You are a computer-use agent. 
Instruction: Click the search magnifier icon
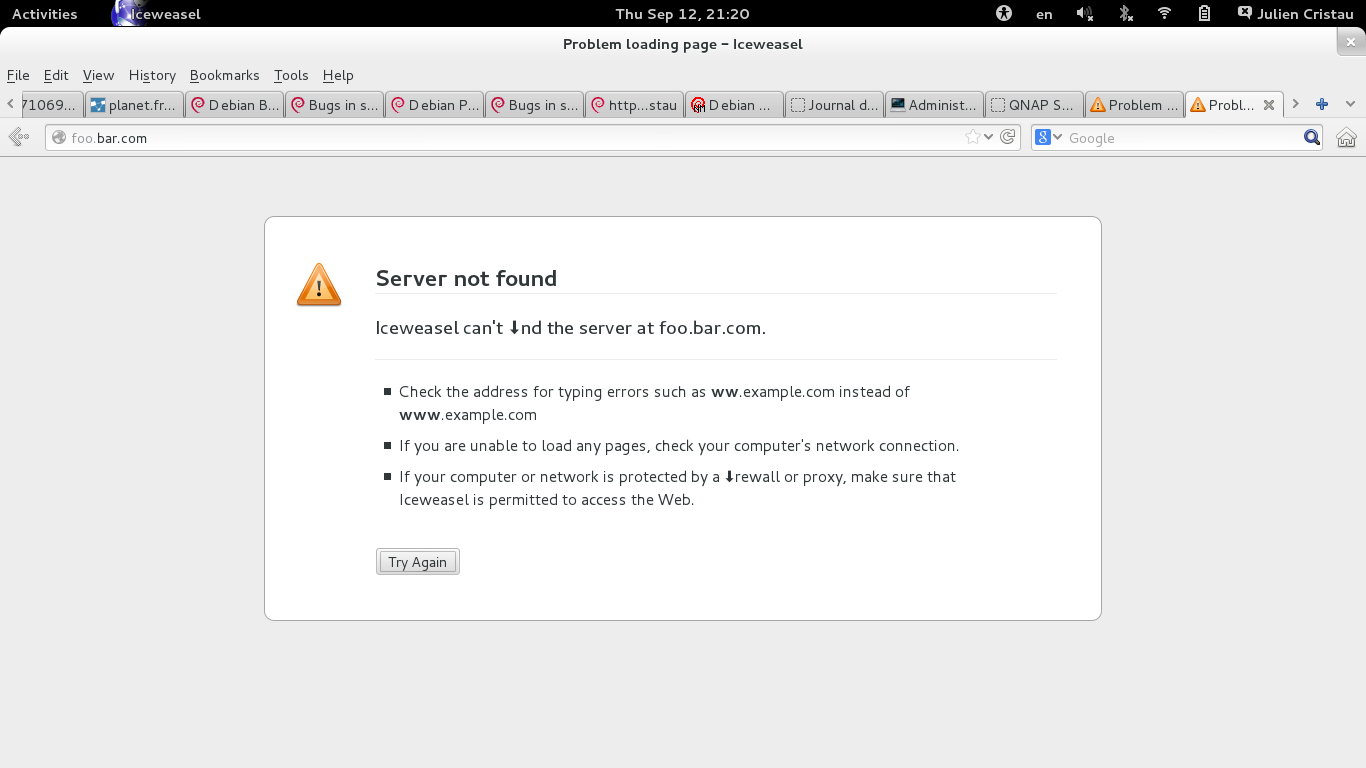(x=1312, y=137)
